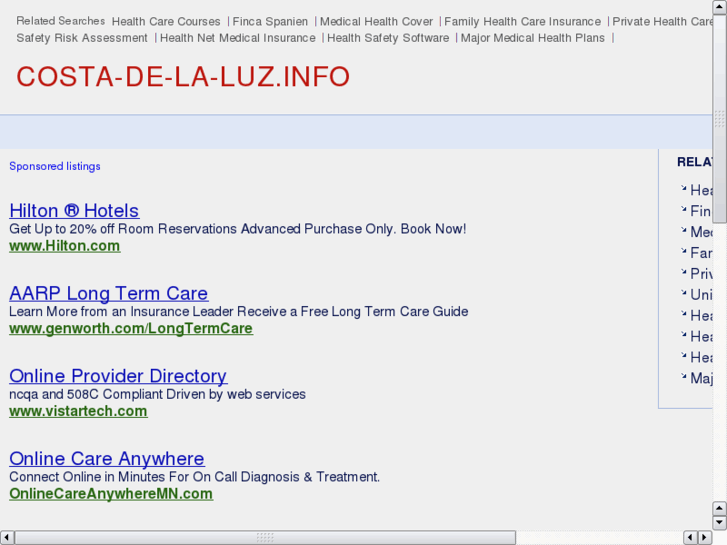Click the AARP ad description about Insurance Leader

point(239,311)
